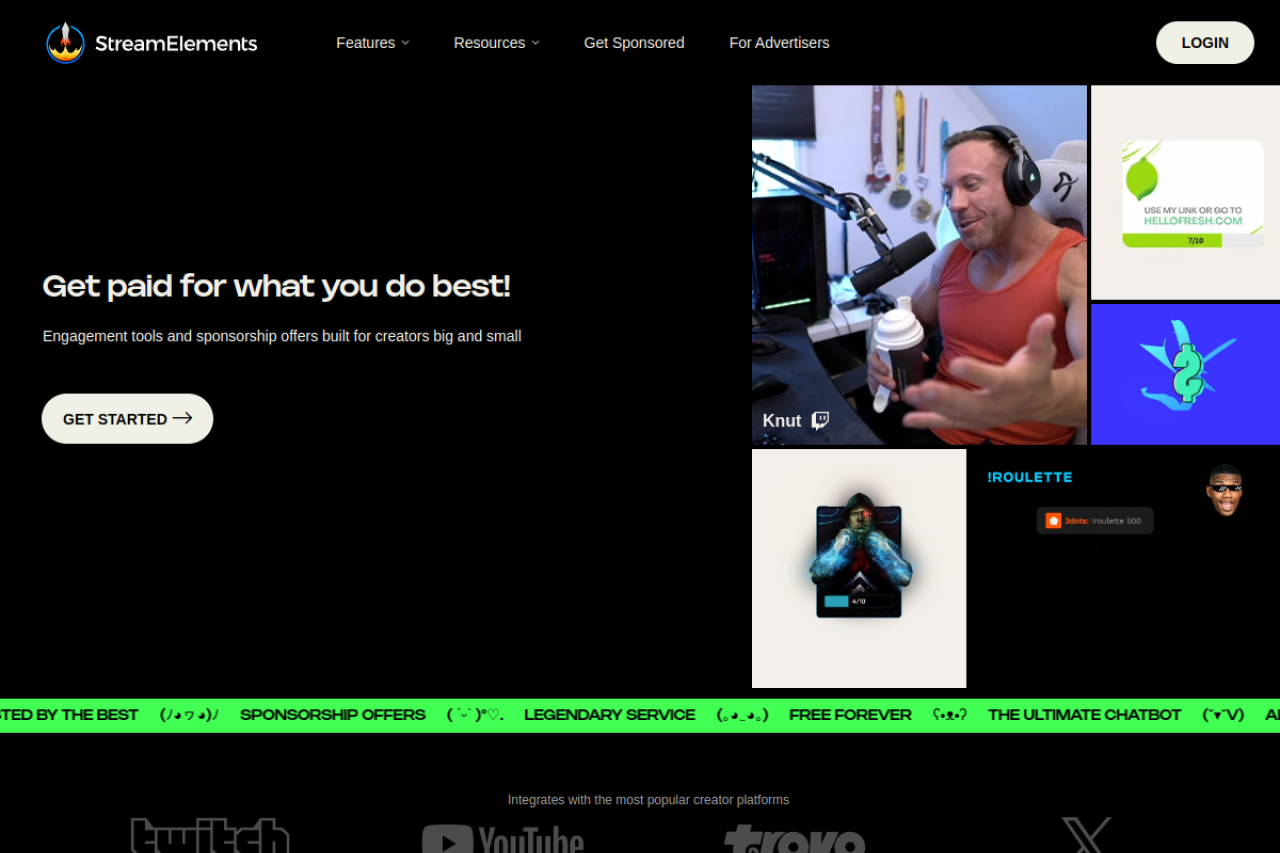Click the StreamElements rocket logo icon
This screenshot has width=1280, height=853.
pyautogui.click(x=65, y=43)
